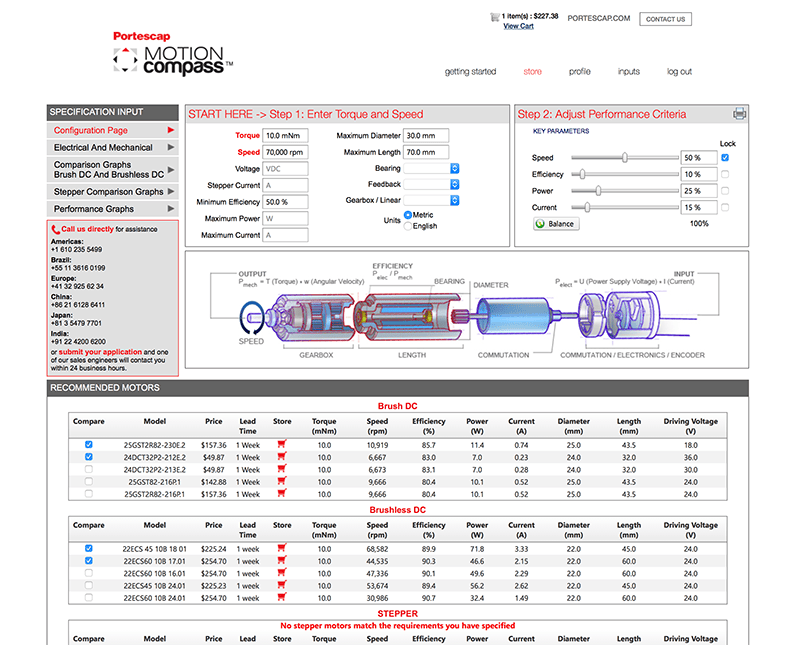Click the Voltage VDC input field

285,169
